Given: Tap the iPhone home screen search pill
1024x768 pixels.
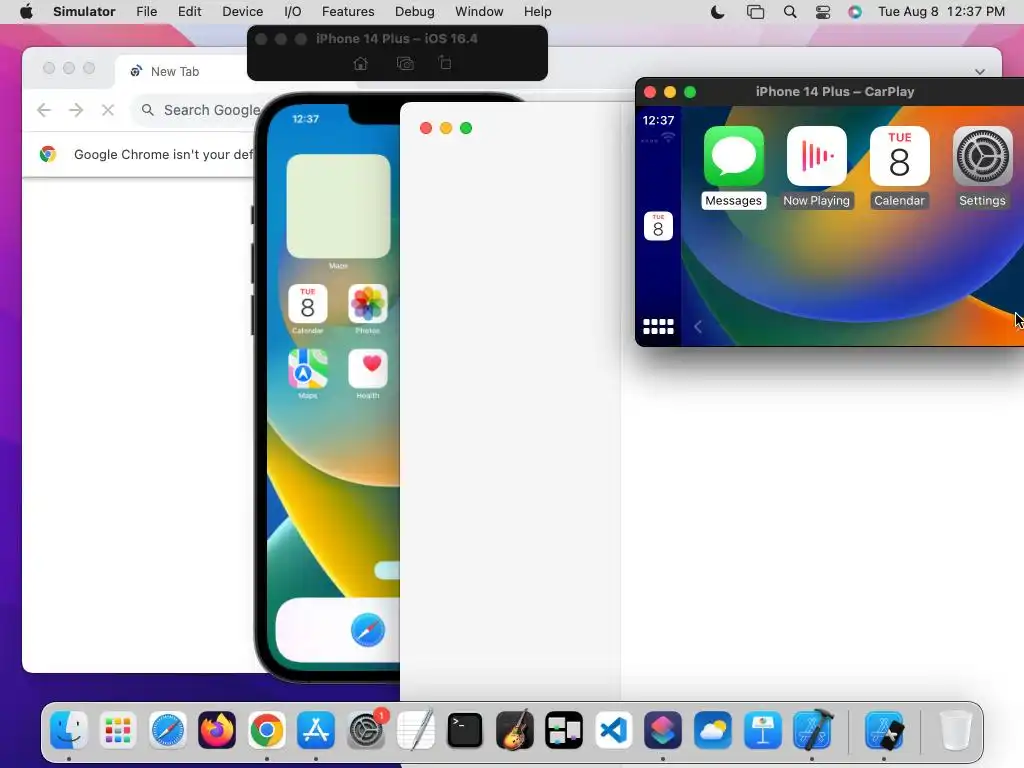Looking at the screenshot, I should pyautogui.click(x=387, y=569).
